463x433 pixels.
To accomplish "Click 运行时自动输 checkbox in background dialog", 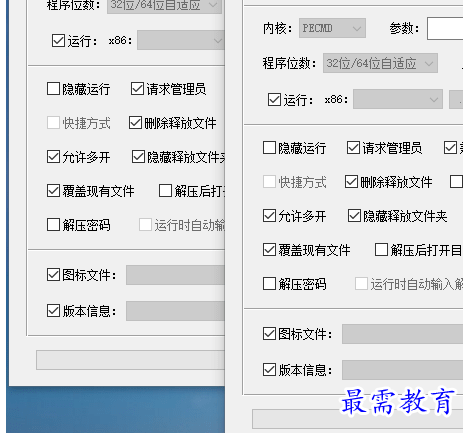I will point(145,225).
